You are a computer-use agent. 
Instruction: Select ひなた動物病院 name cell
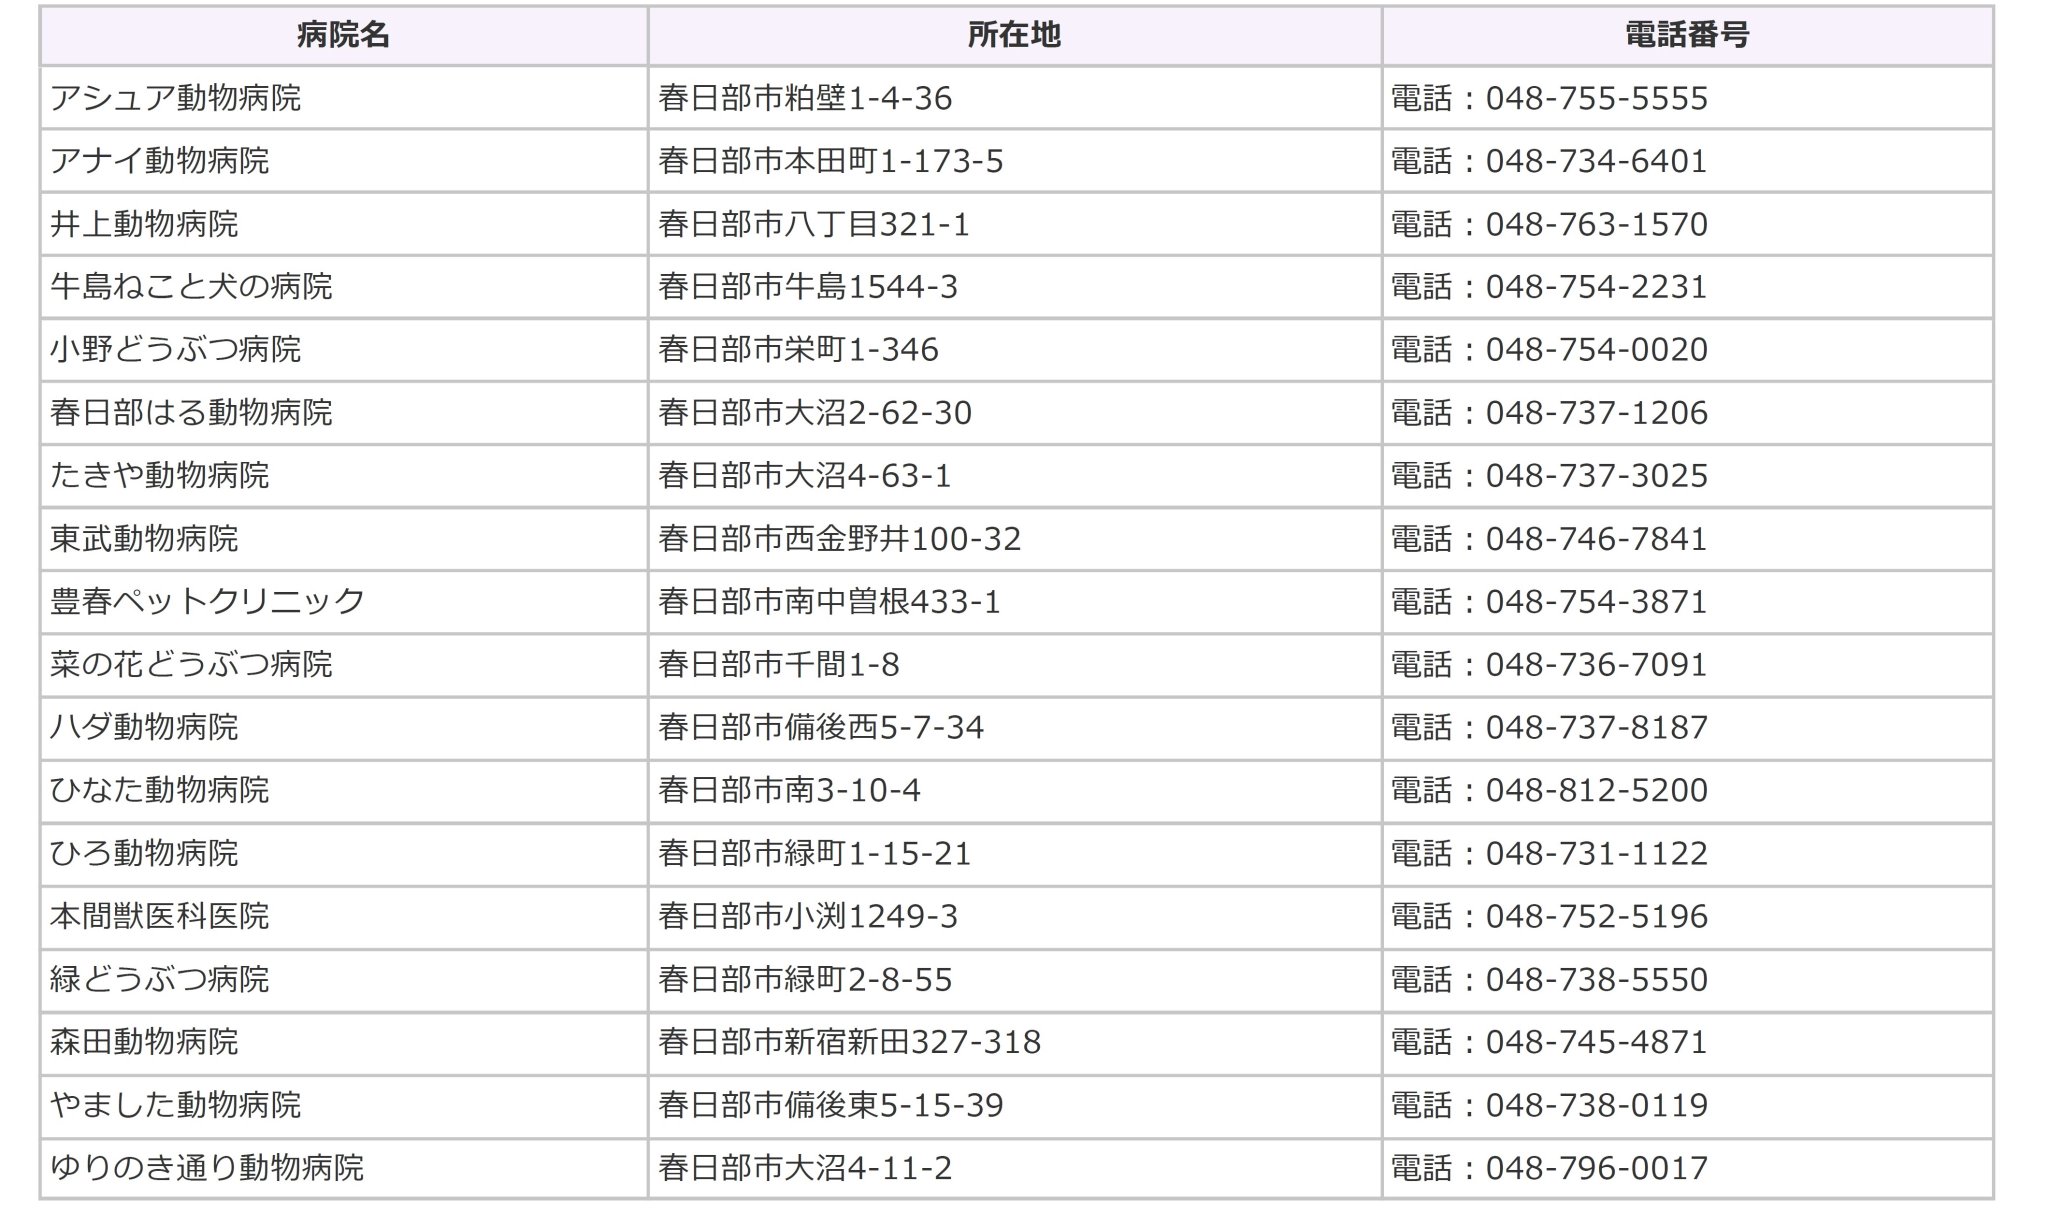160,790
